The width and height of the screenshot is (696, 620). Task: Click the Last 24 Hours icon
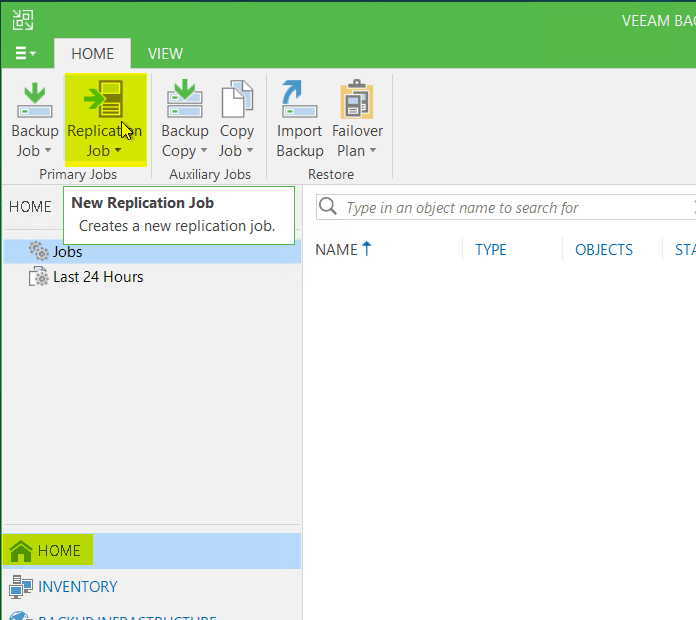(39, 276)
